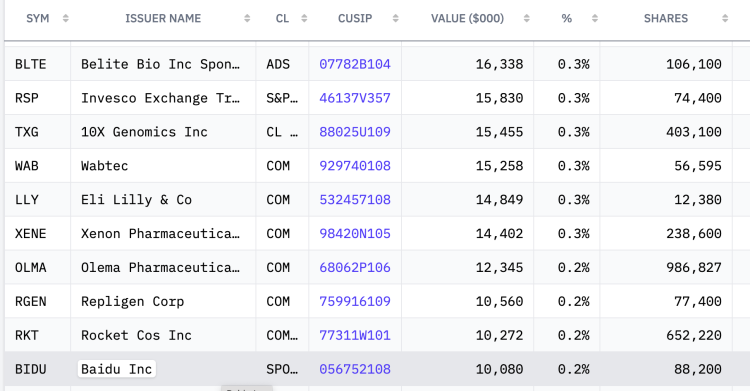Click value 14,402 in XENE row
Viewport: 750px width, 391px height.
(x=499, y=234)
